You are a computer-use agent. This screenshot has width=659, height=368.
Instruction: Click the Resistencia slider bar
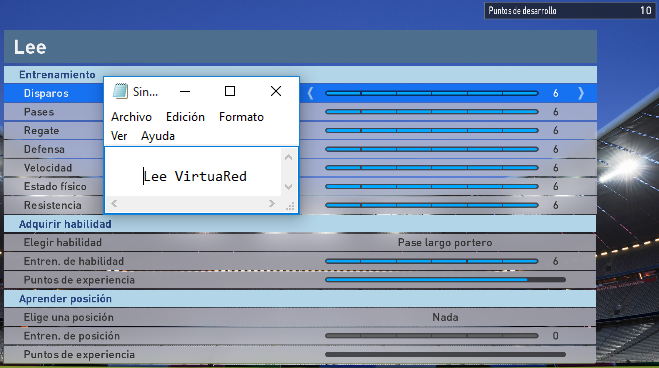click(x=432, y=205)
